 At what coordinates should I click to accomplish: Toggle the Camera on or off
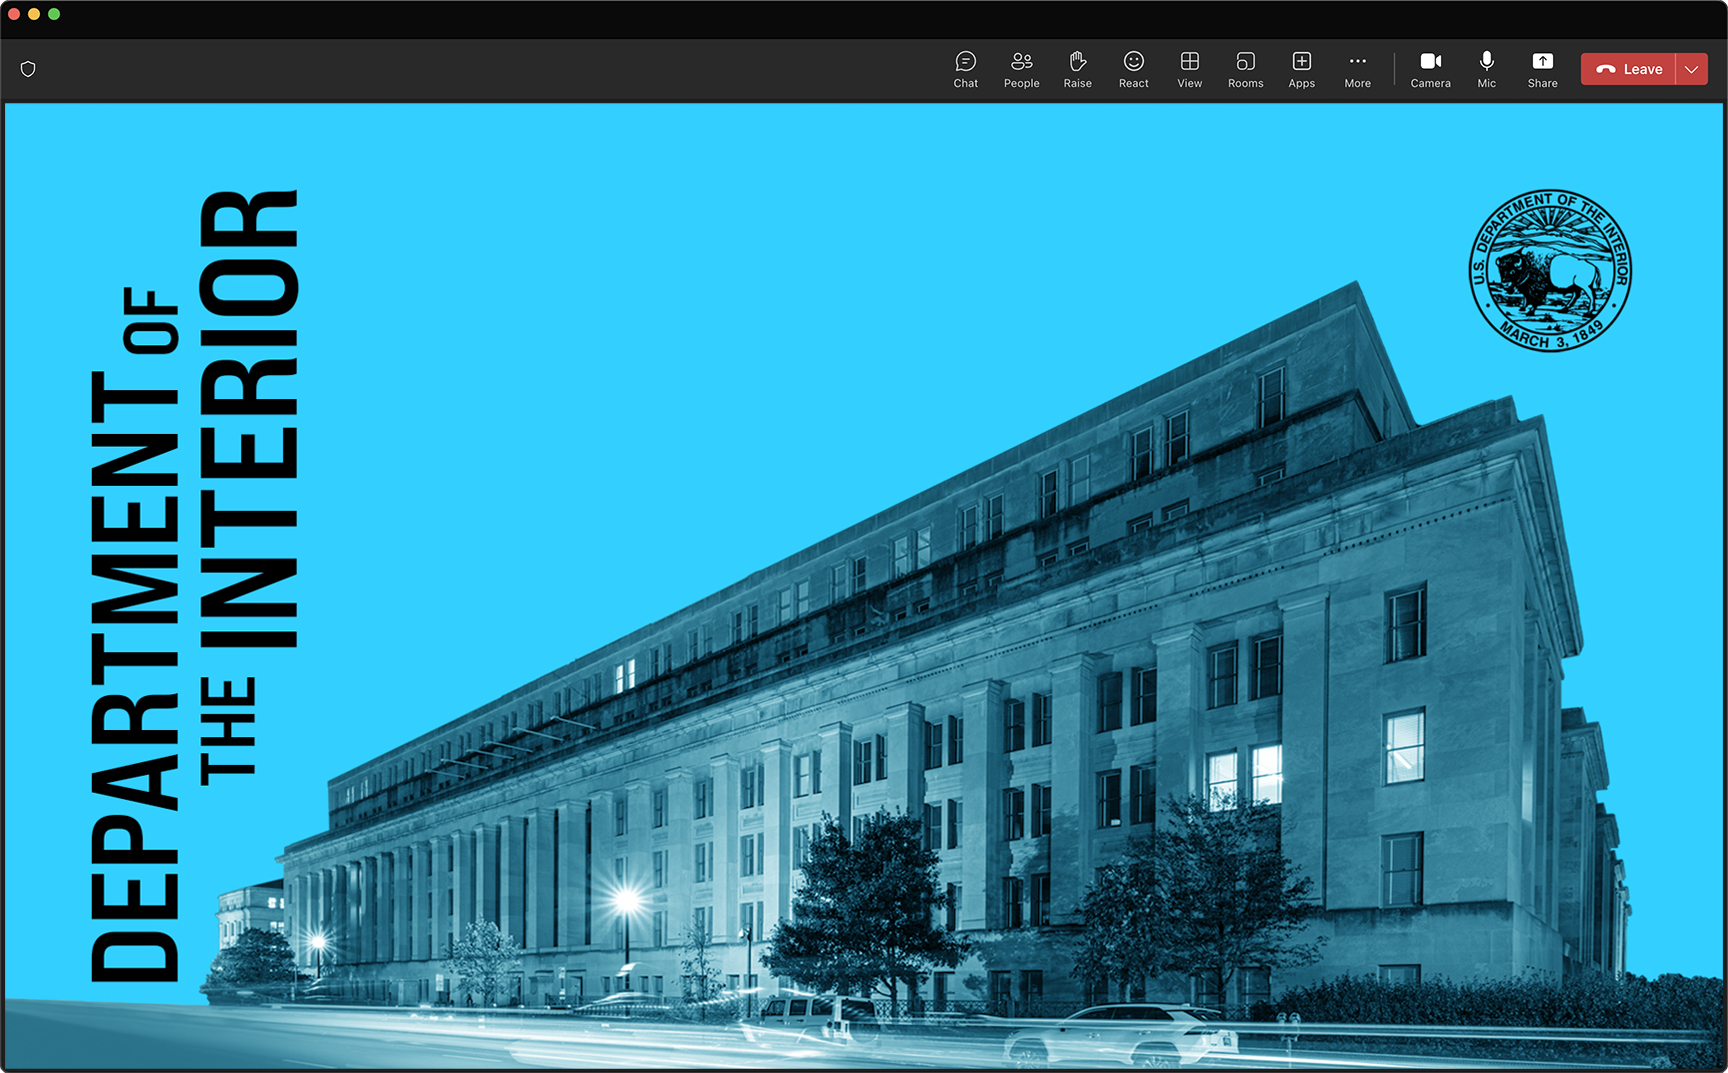pos(1430,69)
